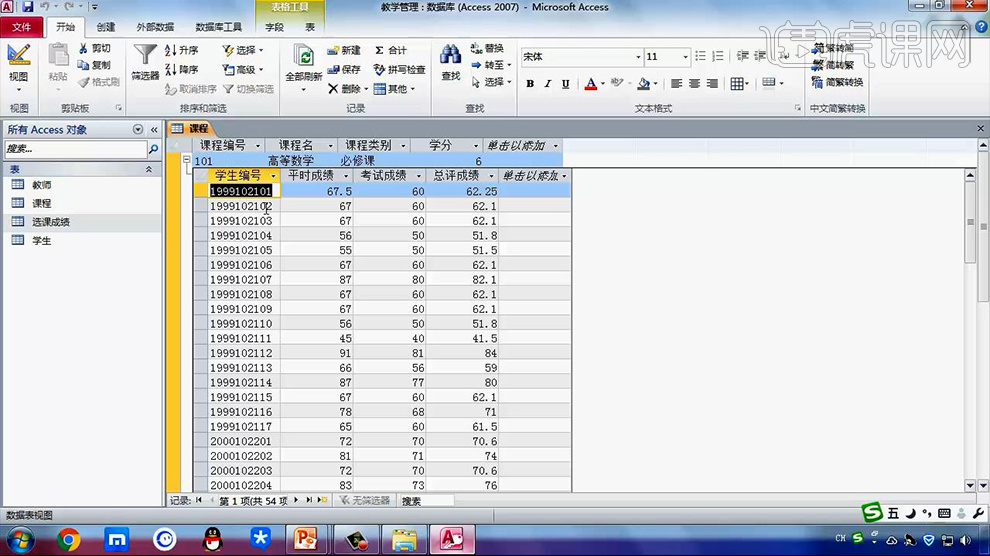Delete the record with 删除
The width and height of the screenshot is (990, 556).
(x=347, y=89)
